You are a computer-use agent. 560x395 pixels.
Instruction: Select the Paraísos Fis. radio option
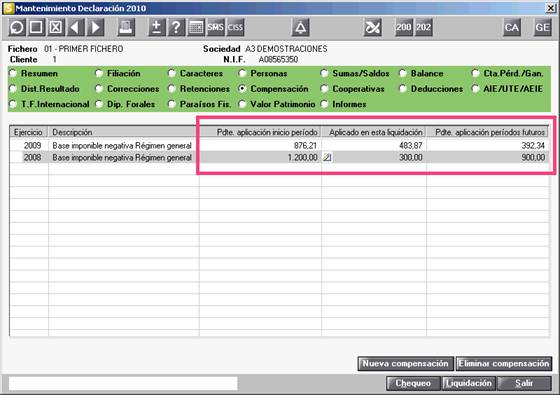click(x=172, y=104)
